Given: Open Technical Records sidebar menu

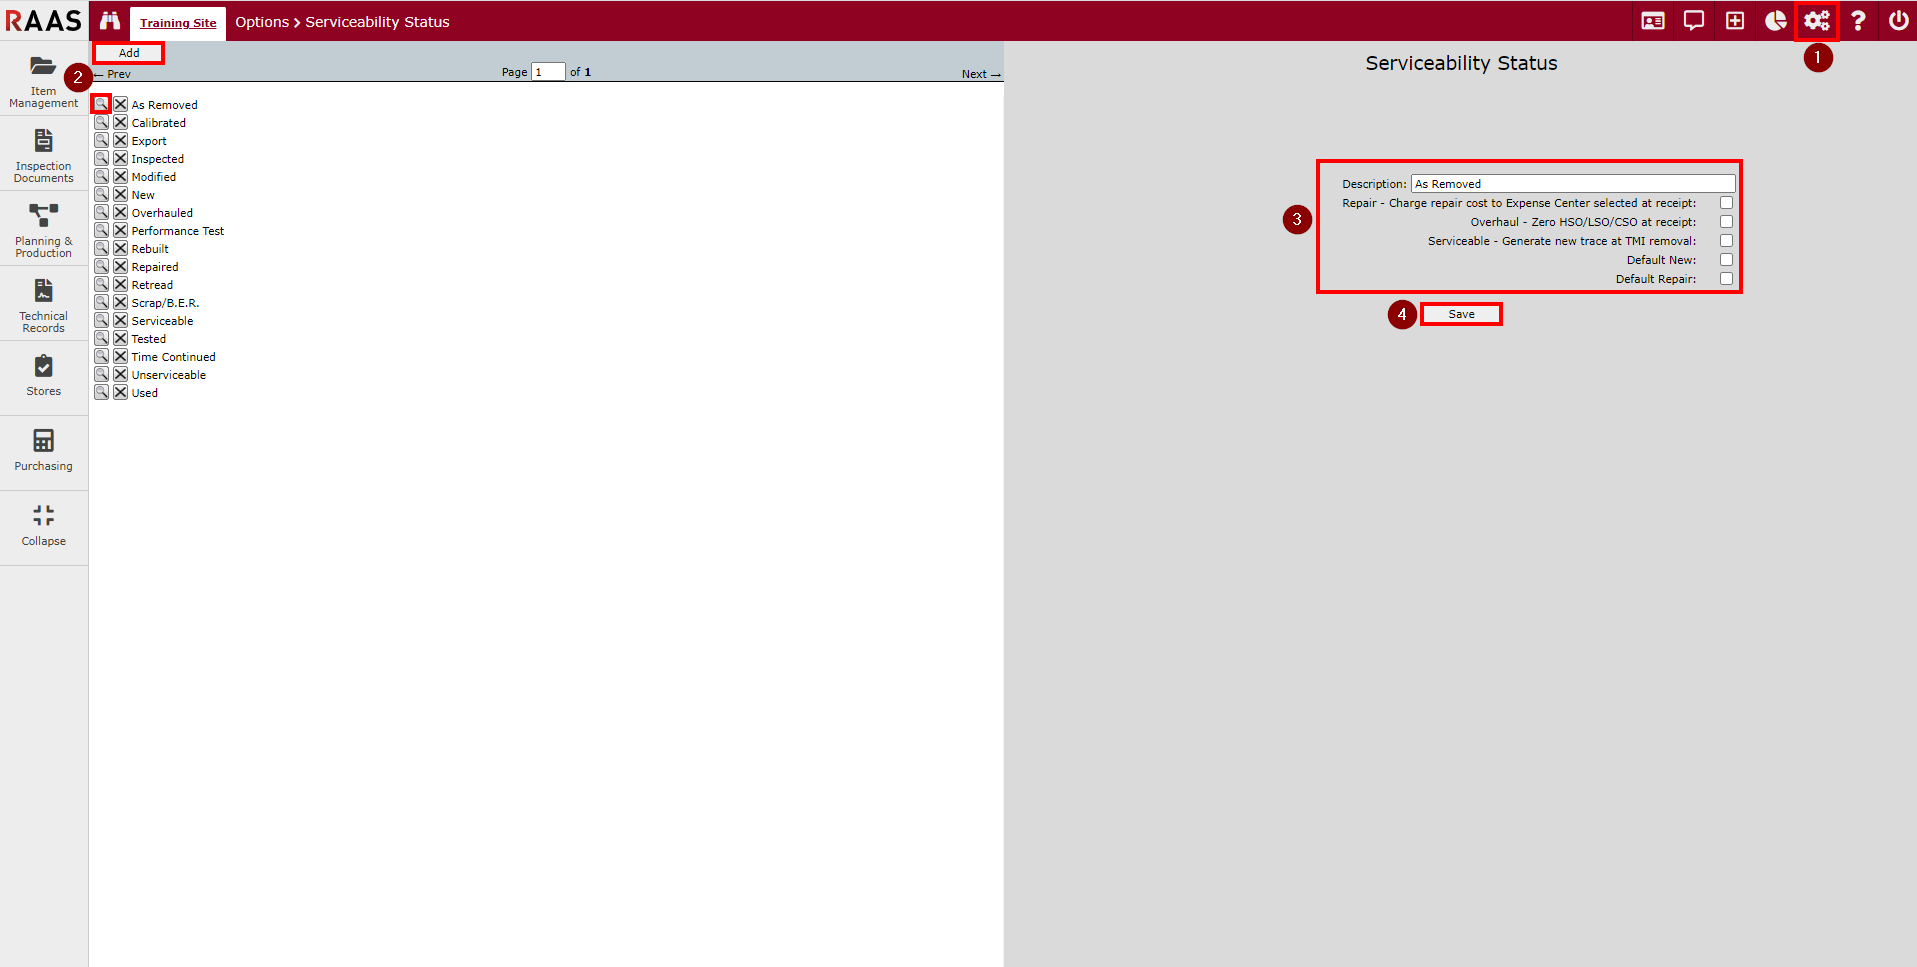Looking at the screenshot, I should coord(44,305).
